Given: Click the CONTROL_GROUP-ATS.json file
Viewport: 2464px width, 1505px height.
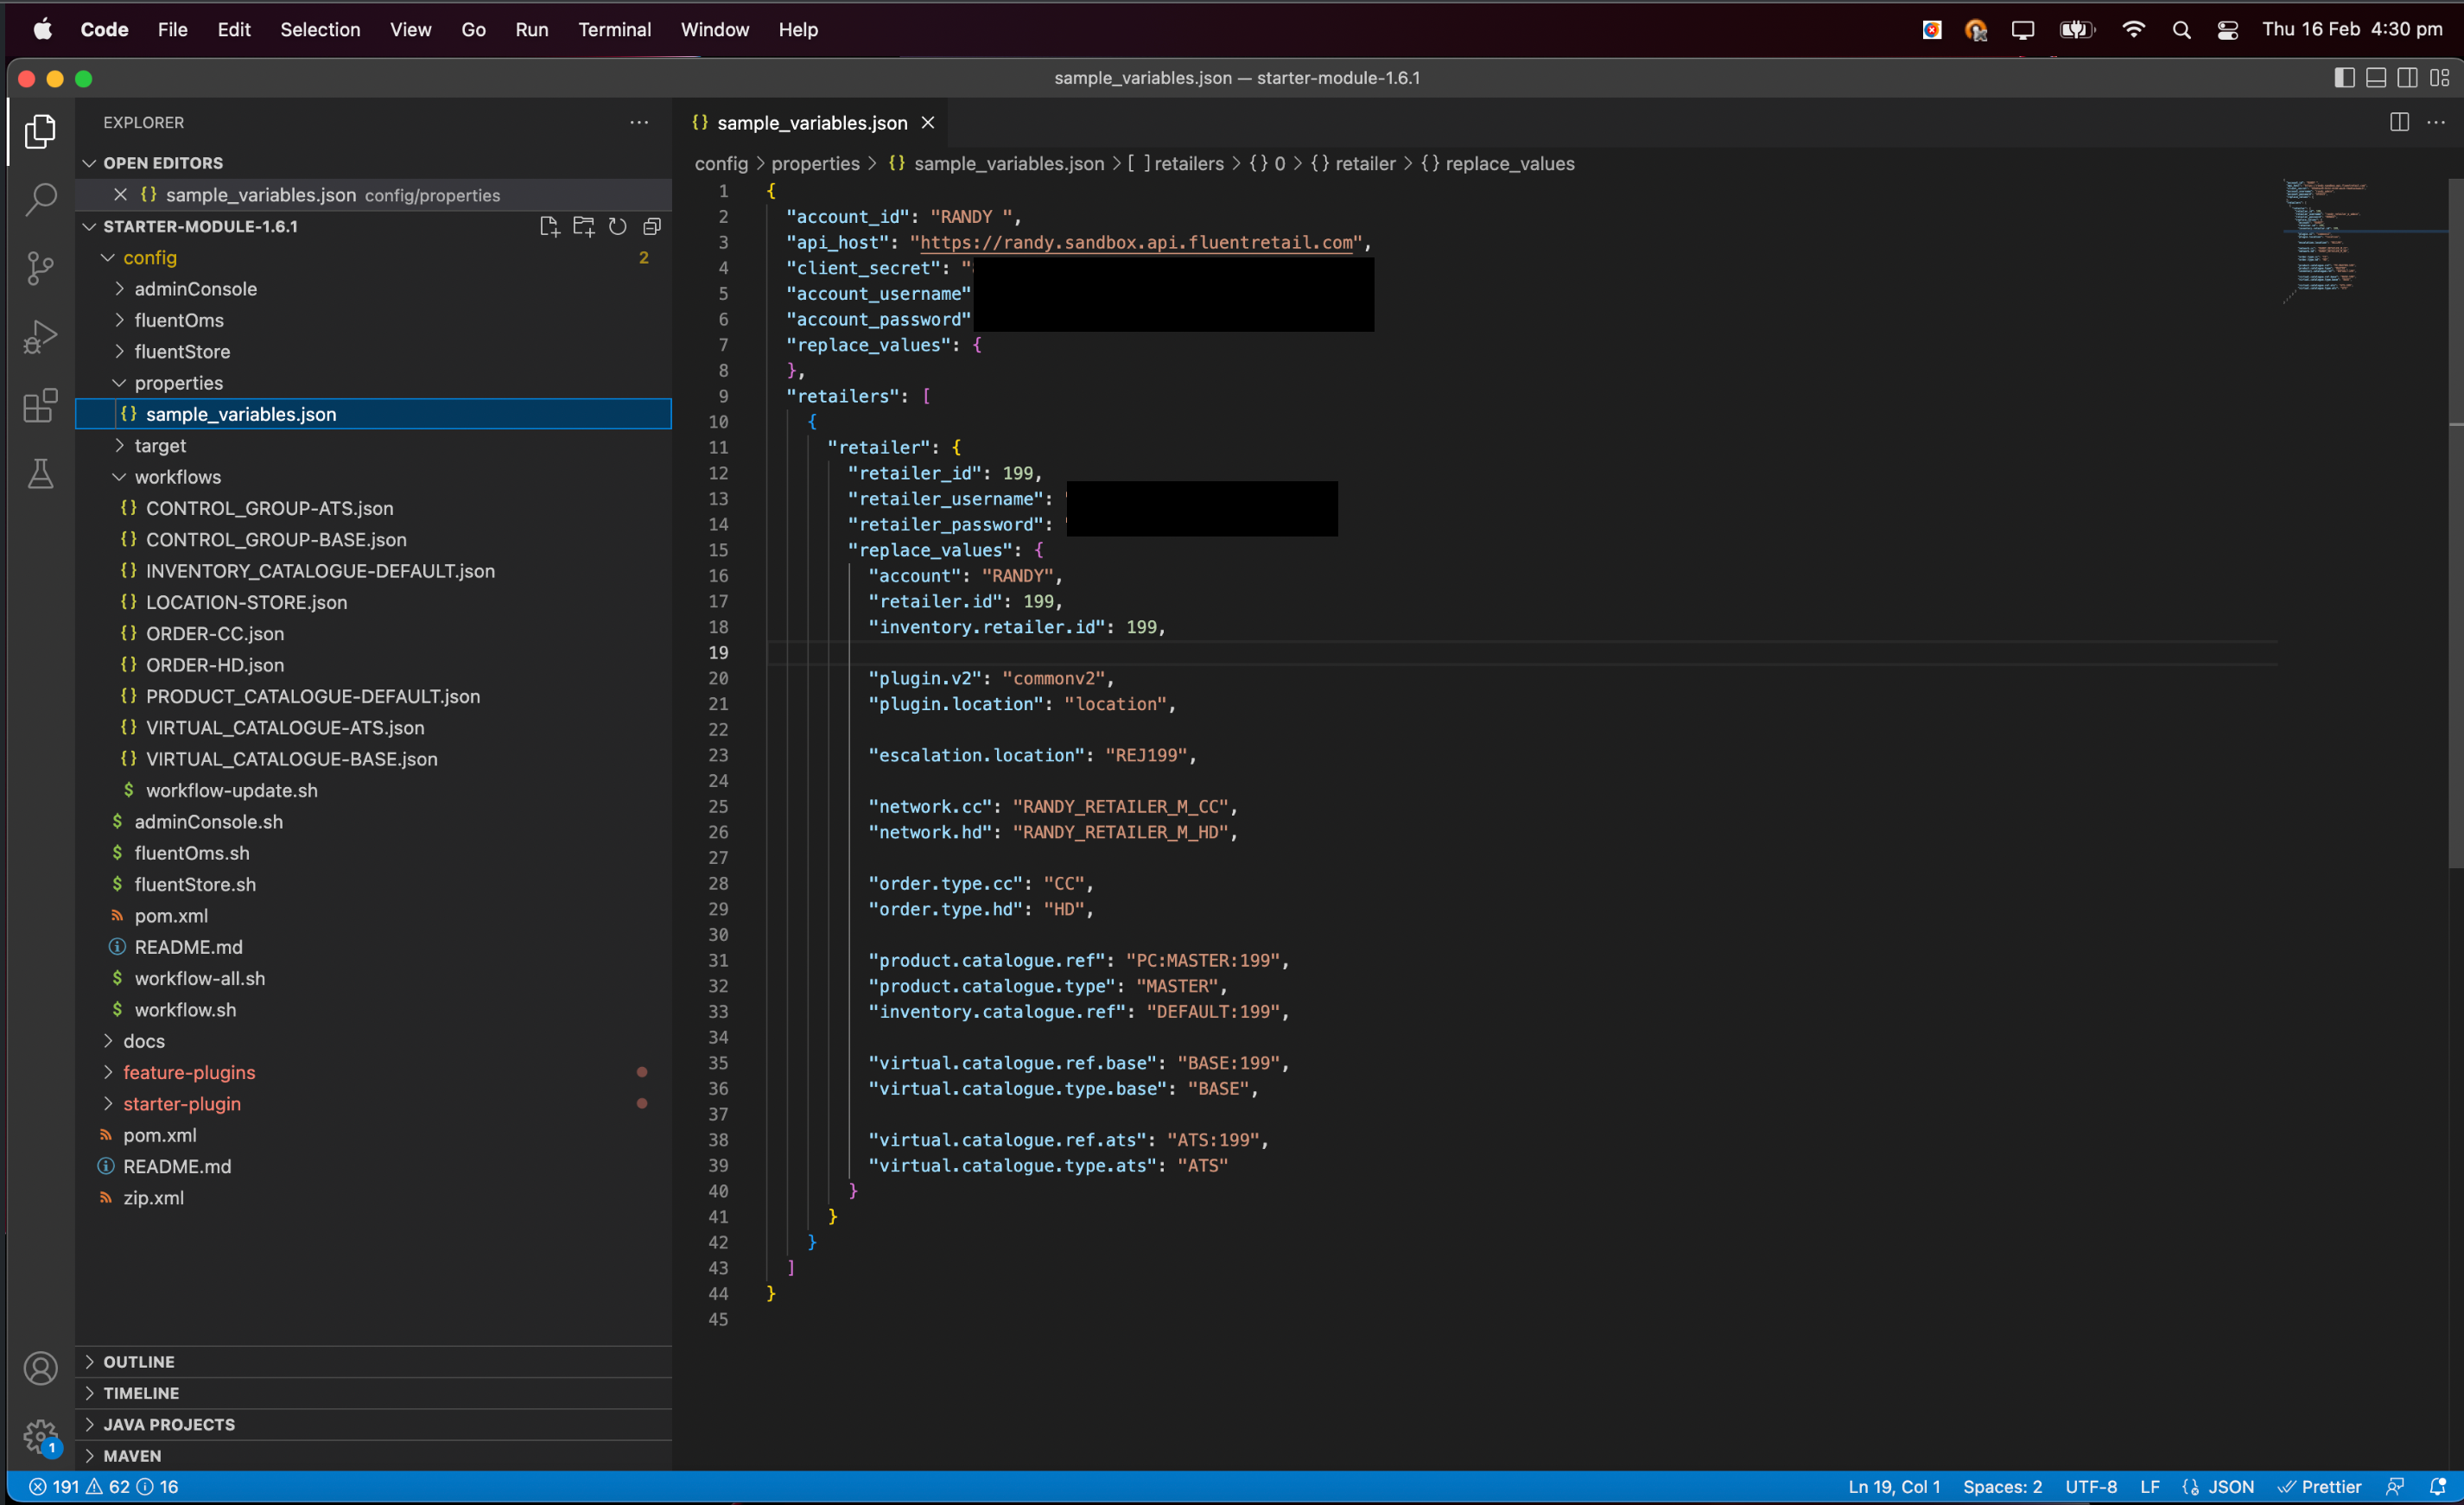Looking at the screenshot, I should pos(270,507).
